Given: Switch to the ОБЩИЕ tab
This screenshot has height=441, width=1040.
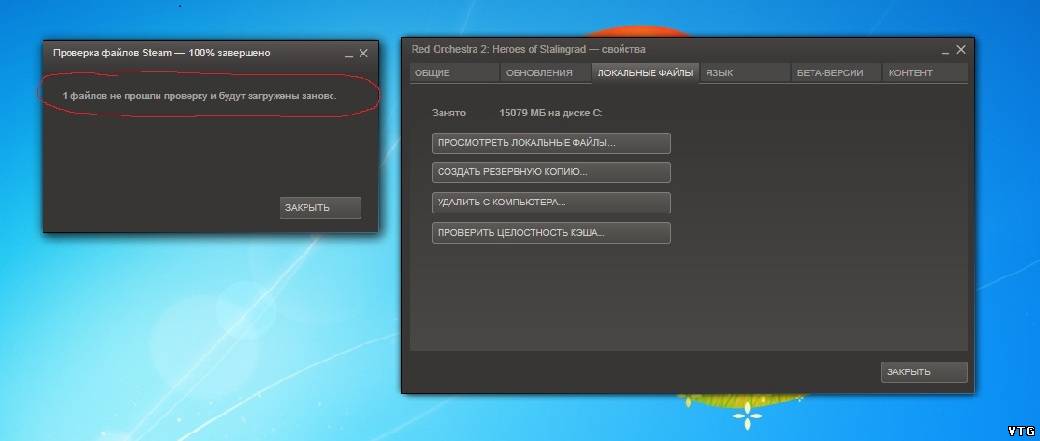Looking at the screenshot, I should tap(455, 73).
